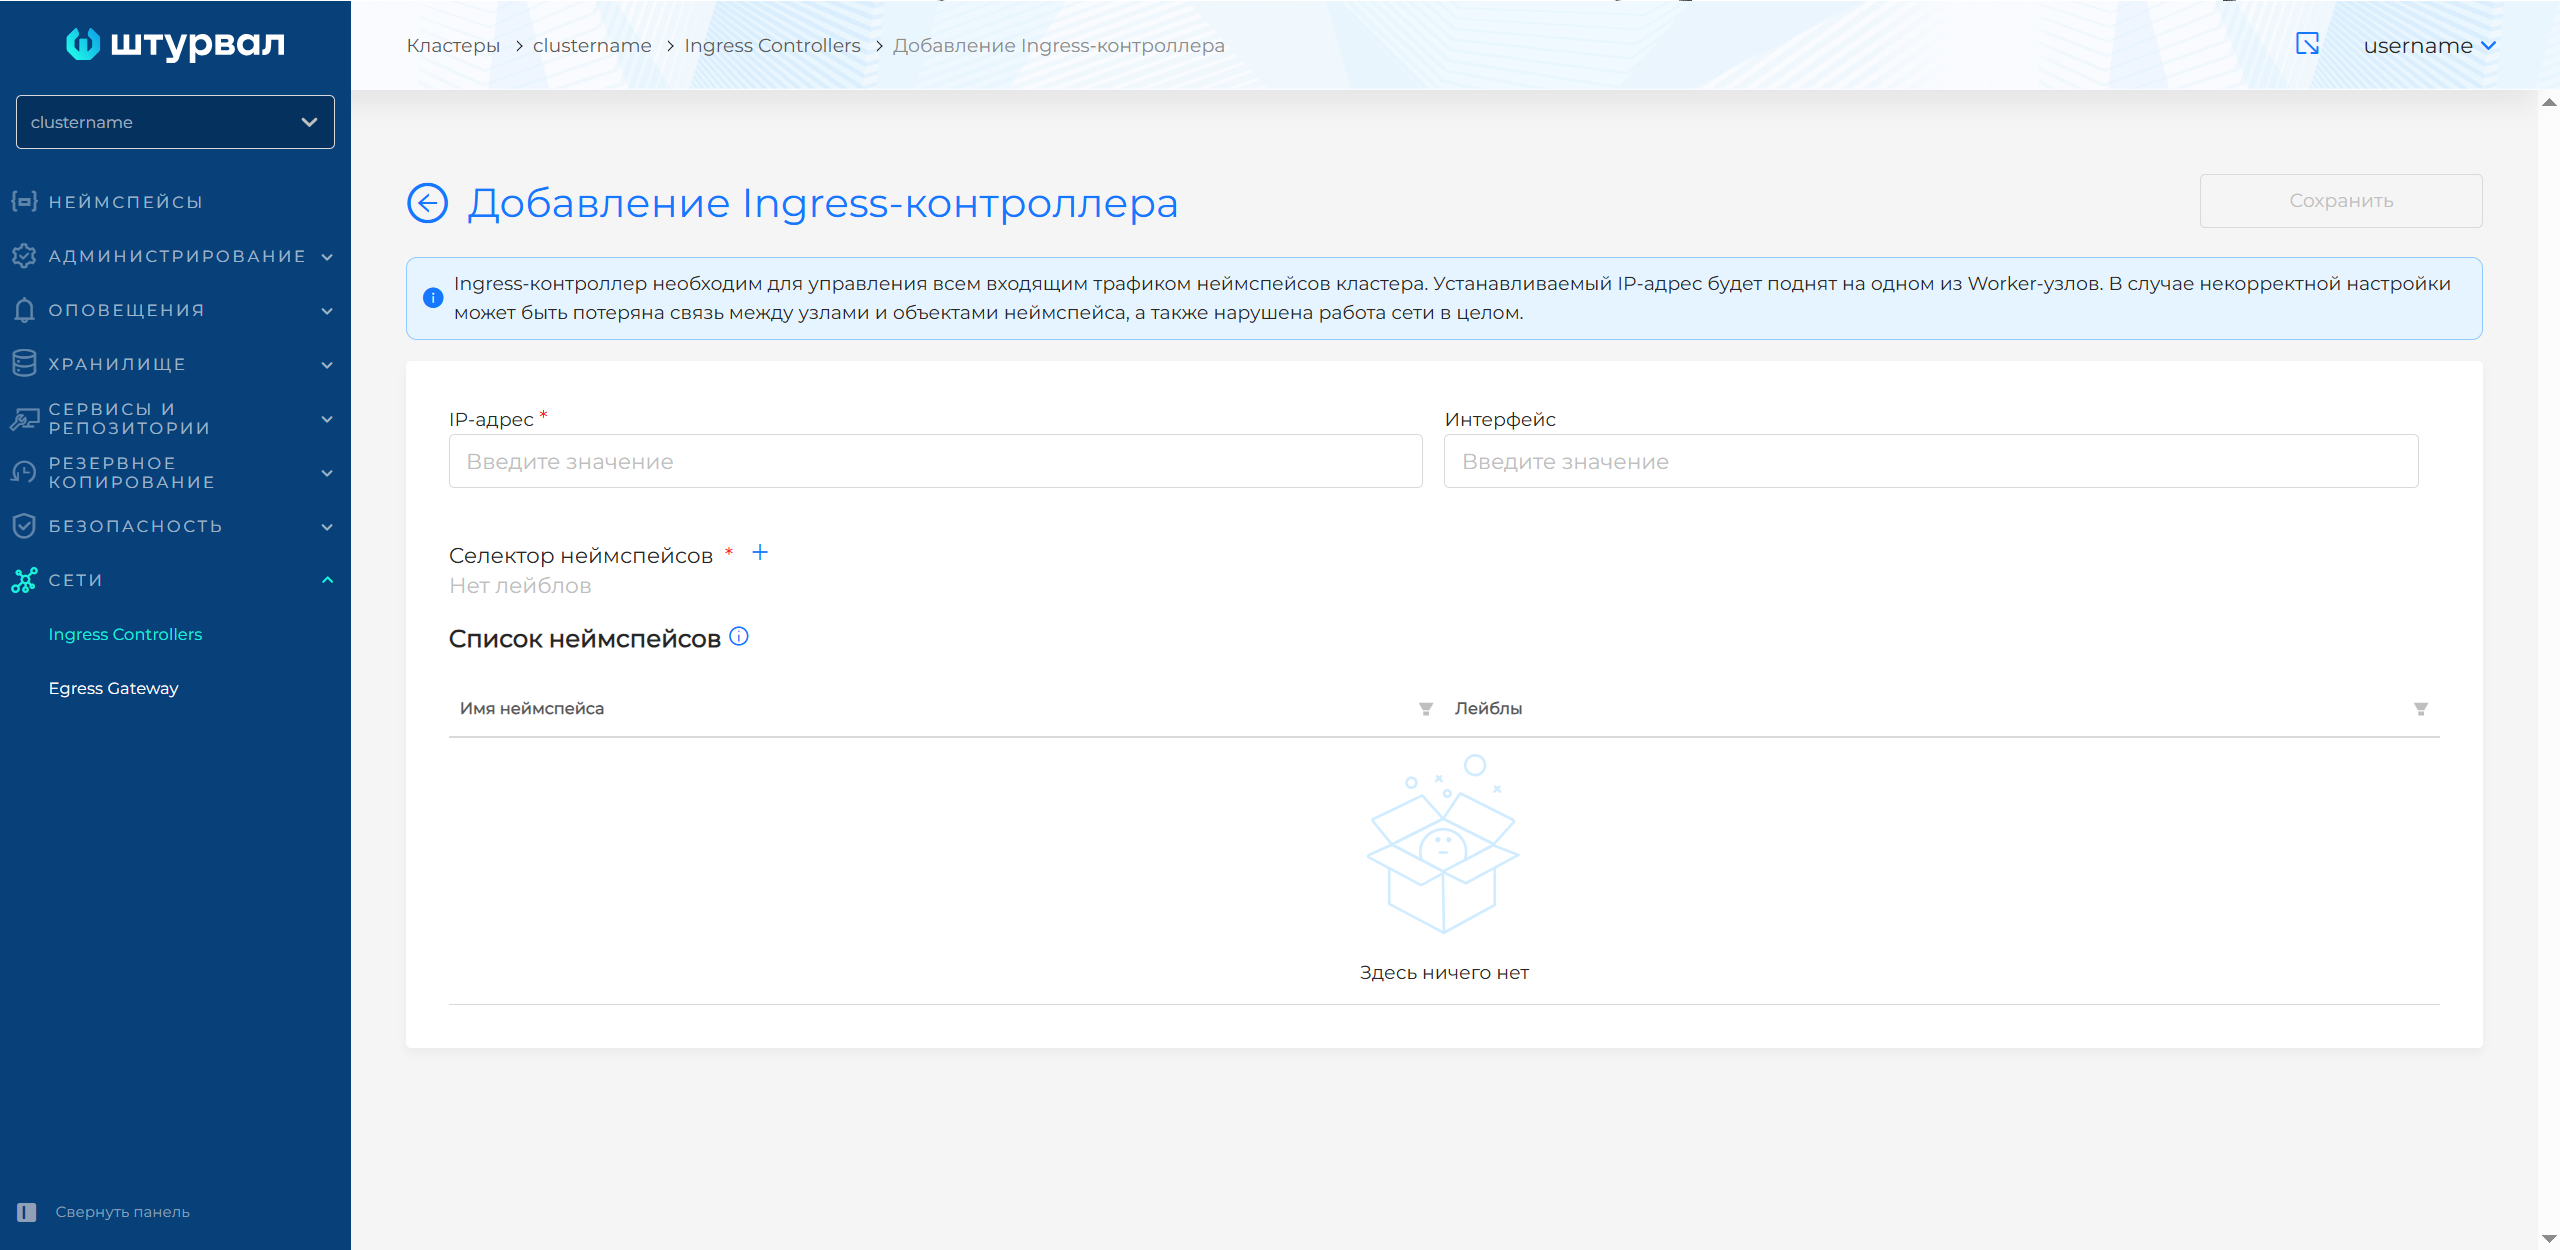Open Ingress Controllers sidebar item
2560x1250 pixels.
125,634
